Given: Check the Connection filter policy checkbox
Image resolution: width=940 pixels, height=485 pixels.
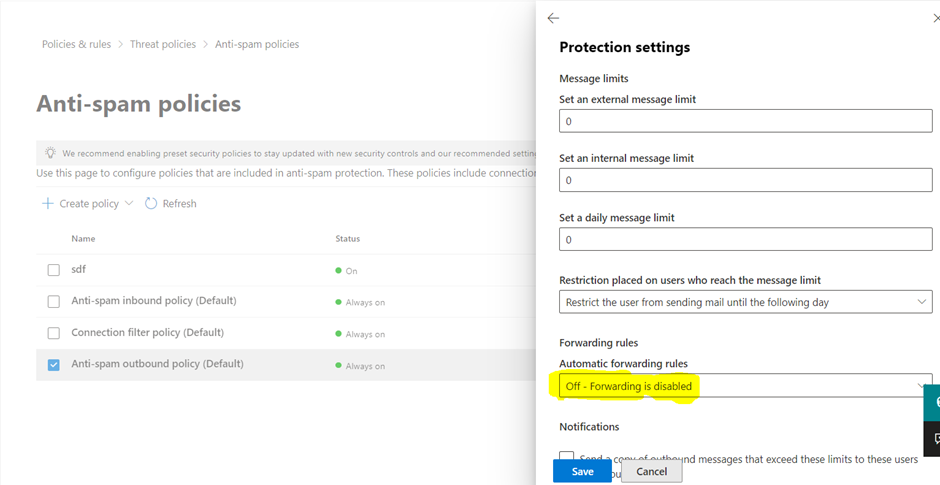Looking at the screenshot, I should pyautogui.click(x=53, y=333).
